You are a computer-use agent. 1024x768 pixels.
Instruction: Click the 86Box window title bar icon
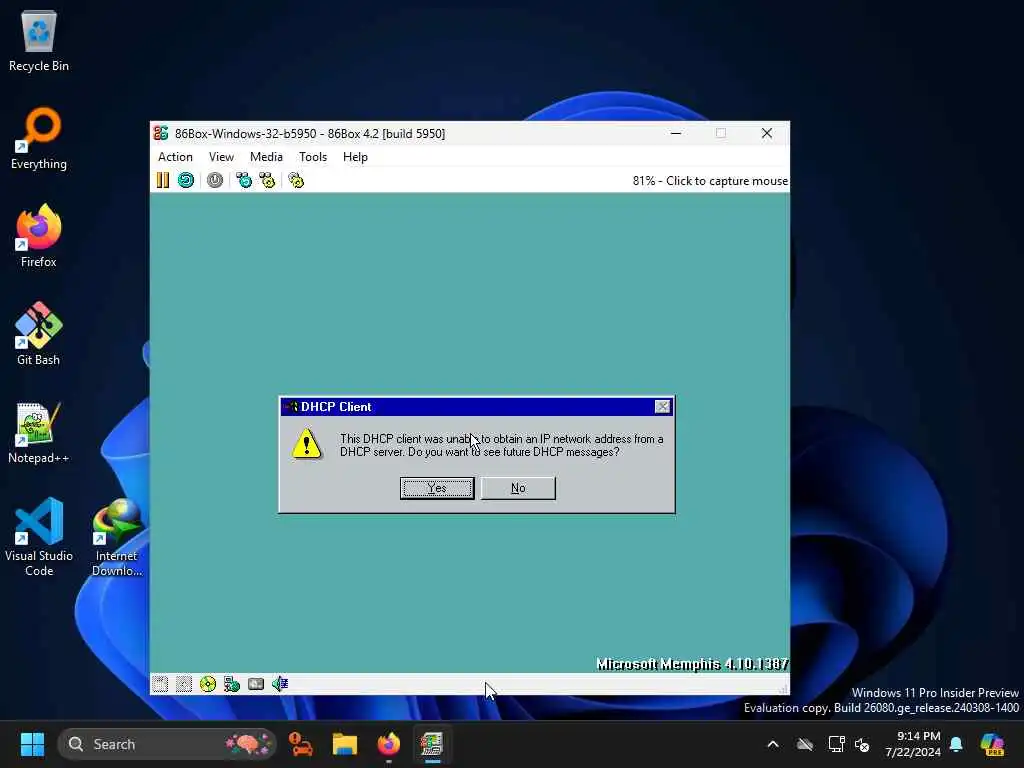(161, 133)
